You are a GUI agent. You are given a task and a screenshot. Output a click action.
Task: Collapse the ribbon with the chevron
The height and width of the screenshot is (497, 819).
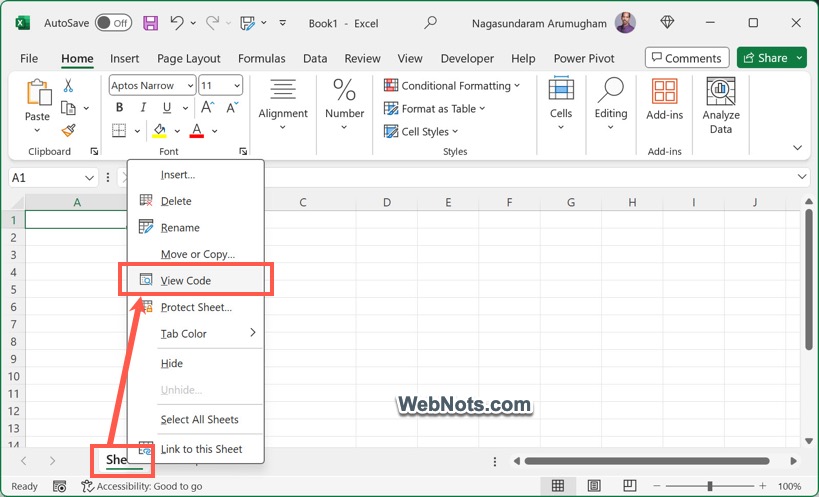click(x=798, y=148)
